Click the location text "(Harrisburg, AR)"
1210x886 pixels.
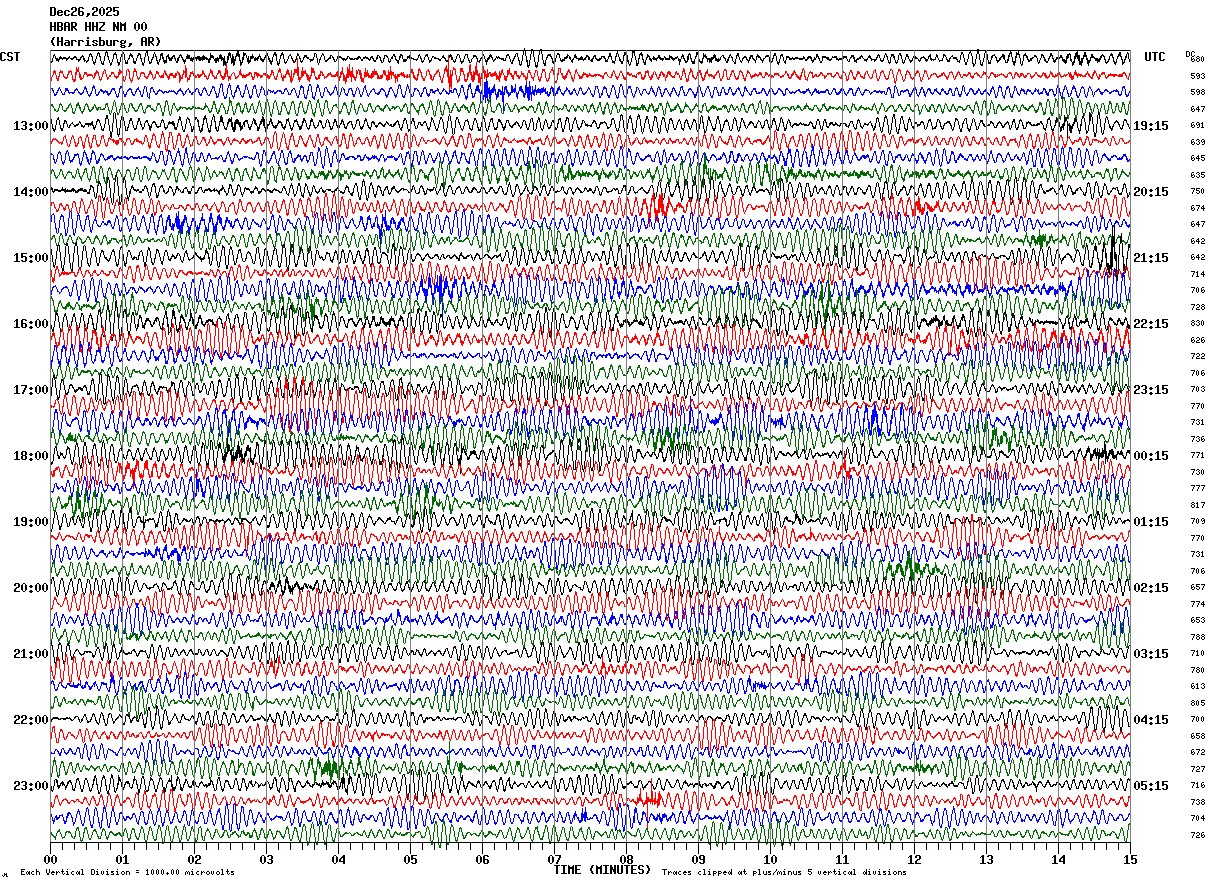tap(105, 42)
